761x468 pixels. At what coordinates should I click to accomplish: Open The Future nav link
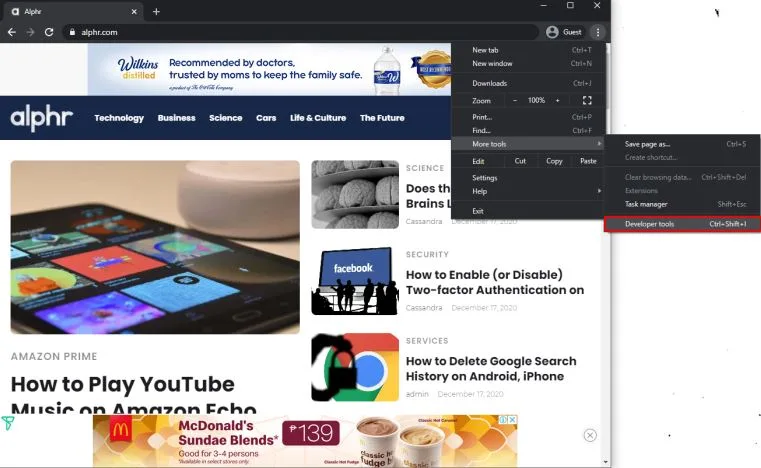coord(382,118)
